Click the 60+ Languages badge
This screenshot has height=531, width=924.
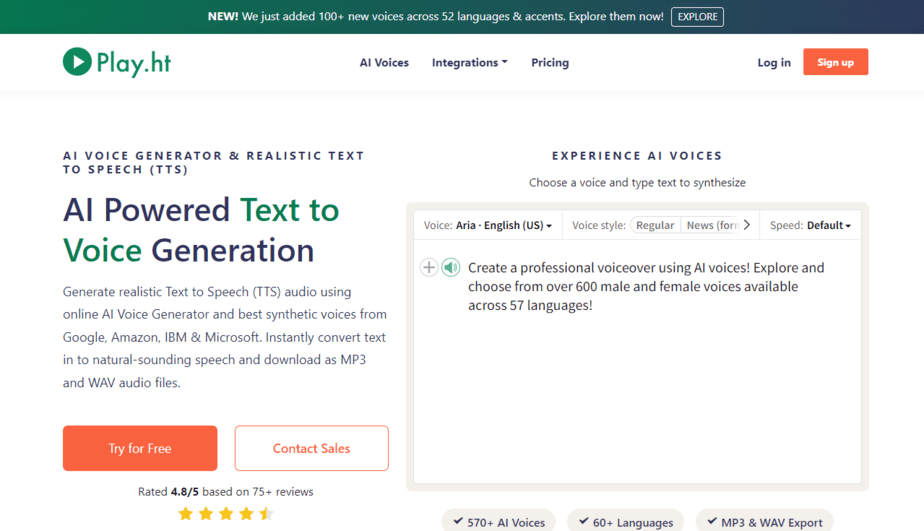click(625, 522)
